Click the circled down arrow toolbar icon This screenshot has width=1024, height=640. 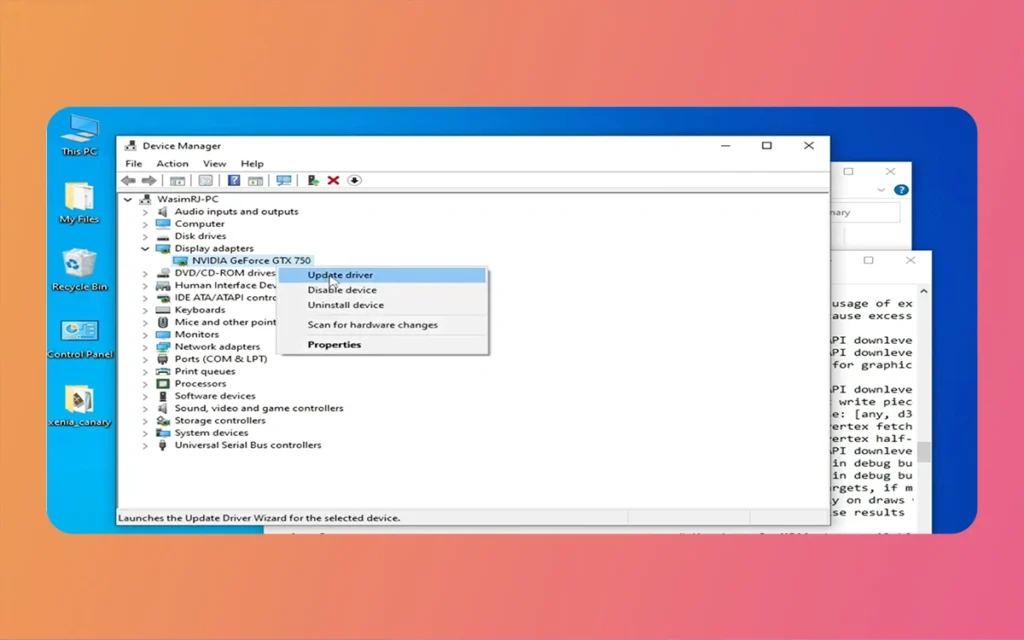[x=354, y=181]
